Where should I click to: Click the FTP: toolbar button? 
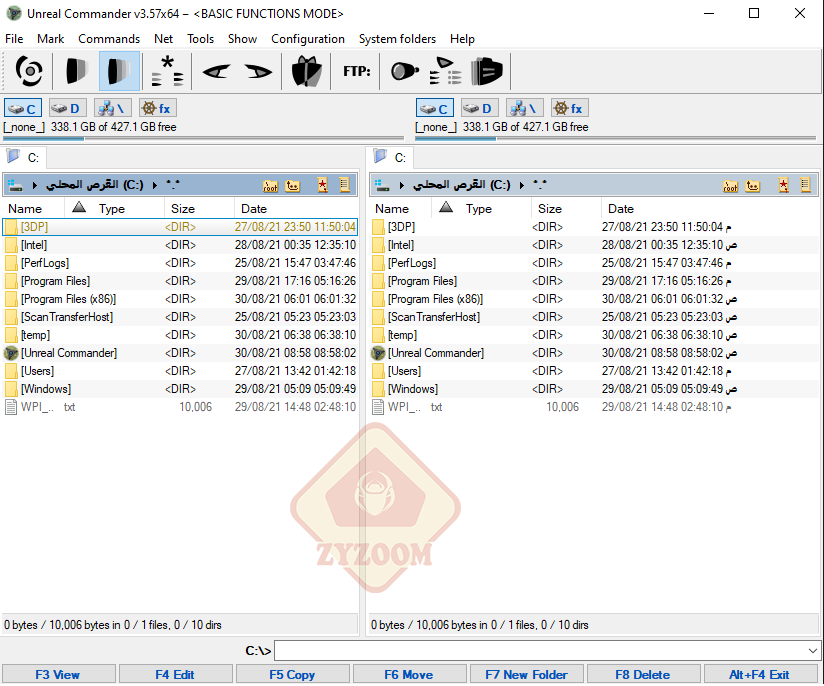click(357, 71)
